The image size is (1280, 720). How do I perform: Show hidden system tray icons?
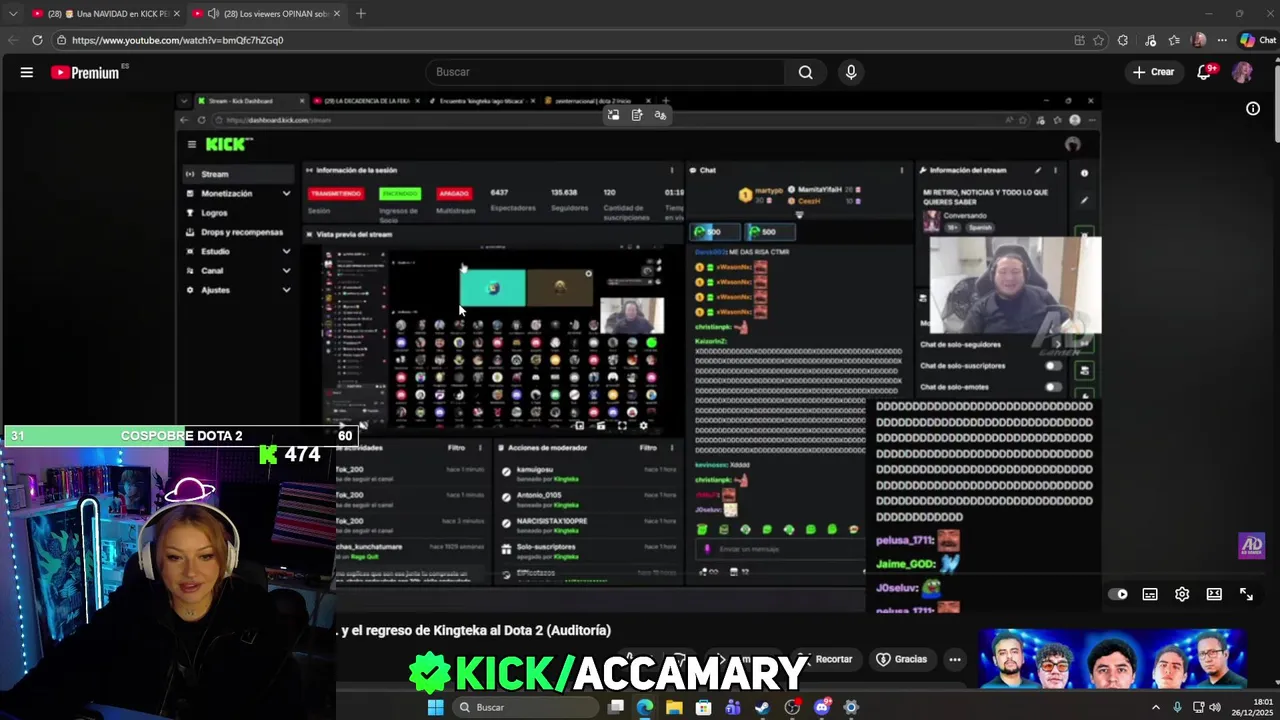1156,707
